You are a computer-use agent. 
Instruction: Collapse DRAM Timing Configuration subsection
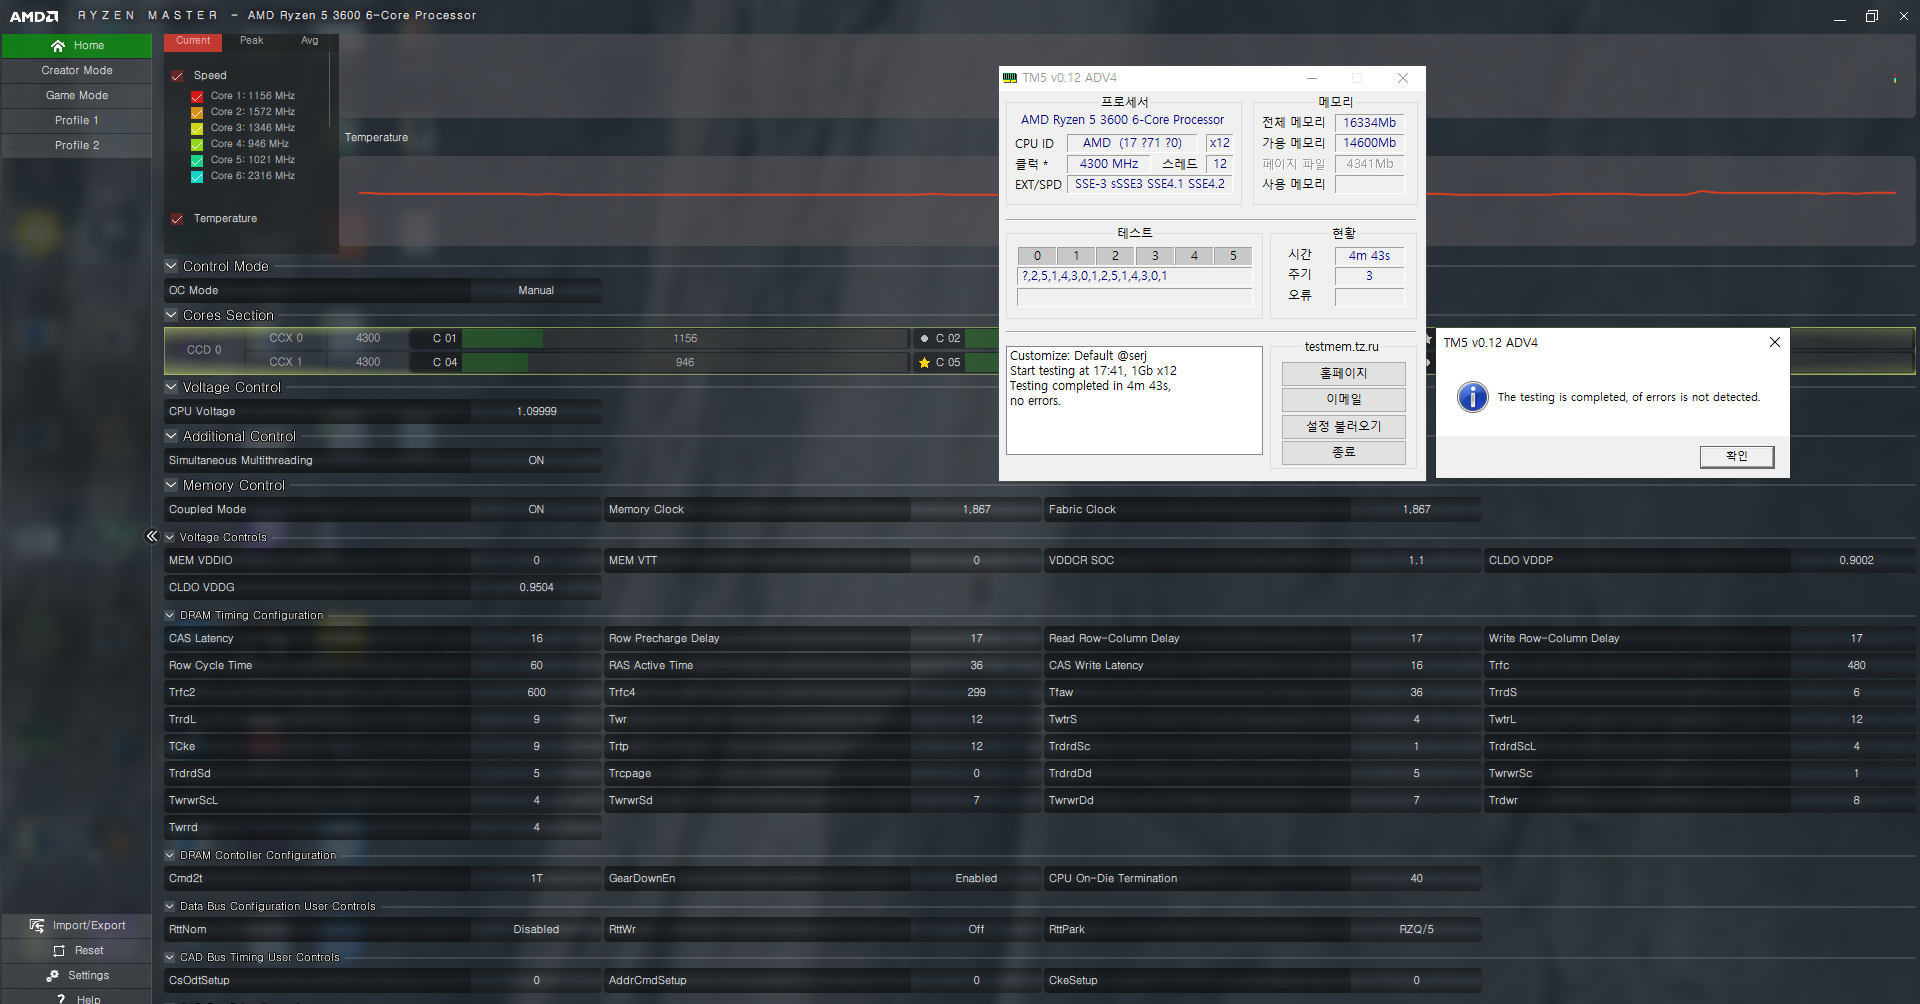coord(170,615)
